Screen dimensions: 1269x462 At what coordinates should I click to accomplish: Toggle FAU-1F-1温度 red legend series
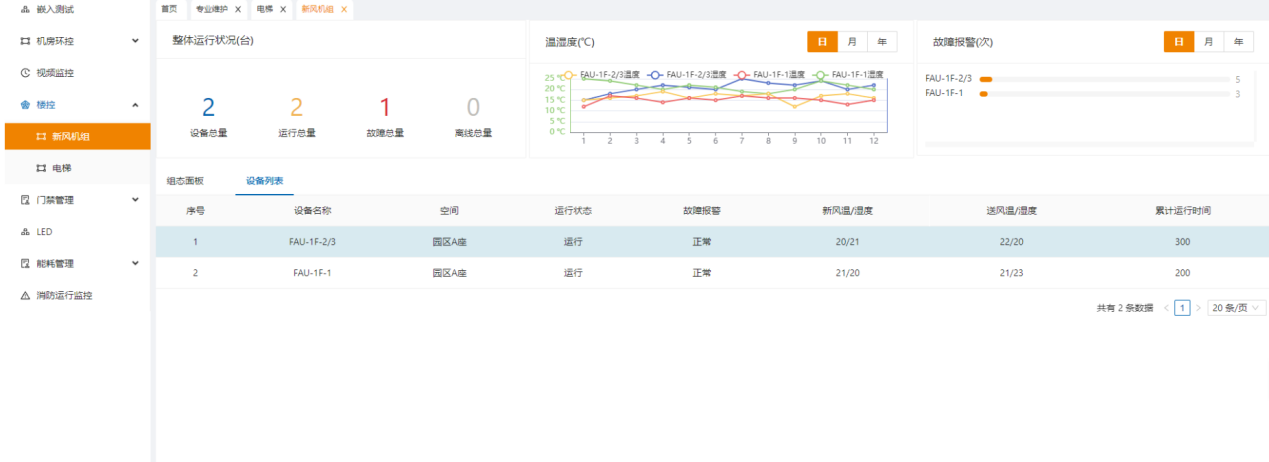[741, 75]
